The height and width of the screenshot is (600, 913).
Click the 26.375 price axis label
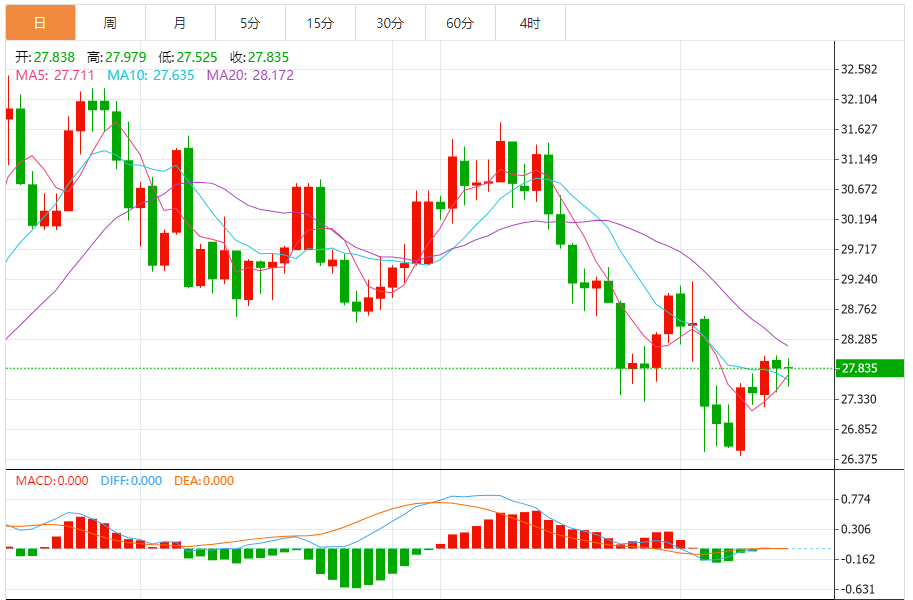(859, 459)
